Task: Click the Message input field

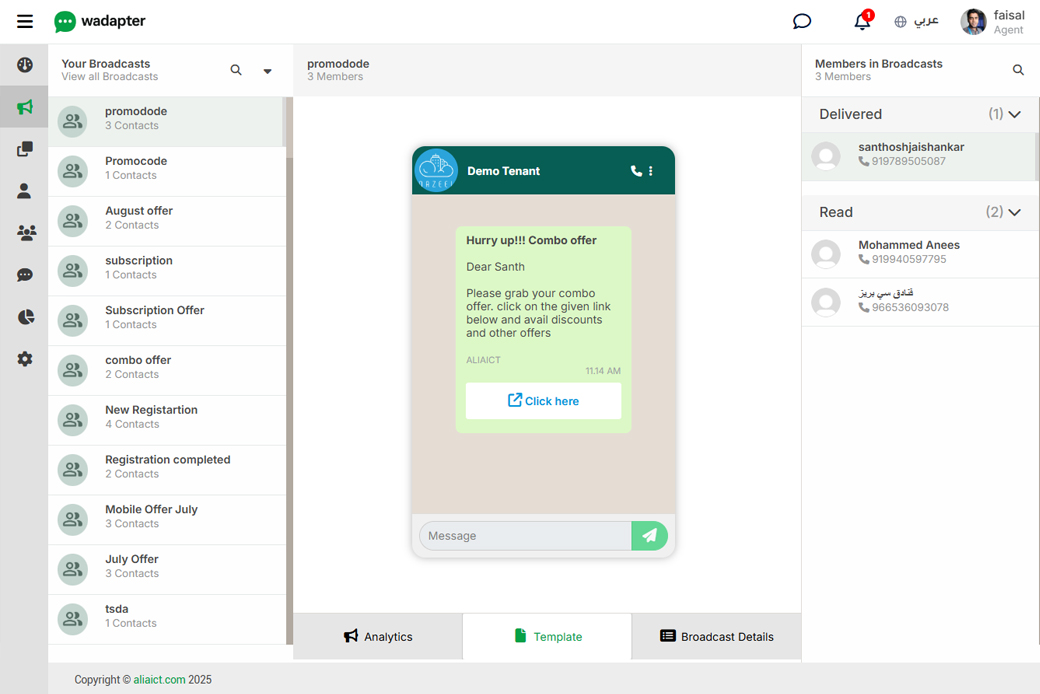Action: pos(525,536)
